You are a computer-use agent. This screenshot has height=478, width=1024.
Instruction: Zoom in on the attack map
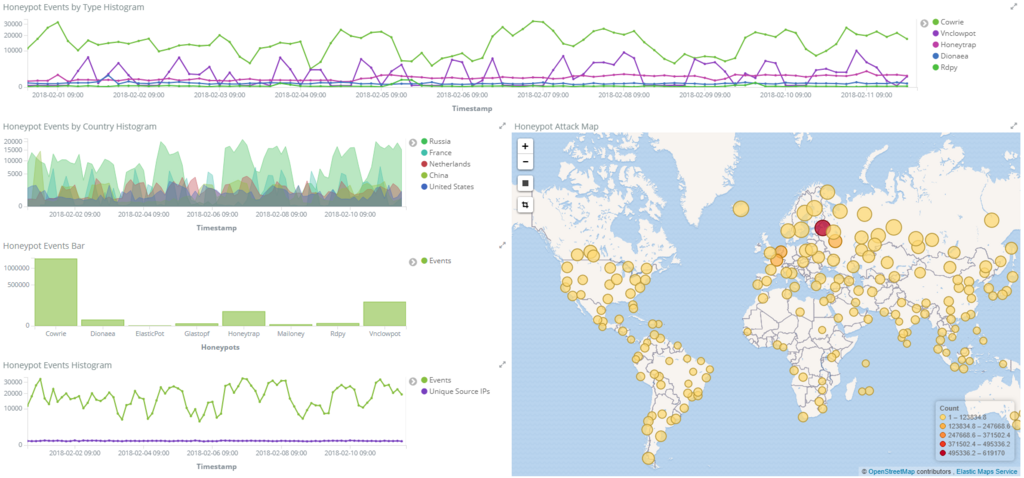(x=525, y=146)
